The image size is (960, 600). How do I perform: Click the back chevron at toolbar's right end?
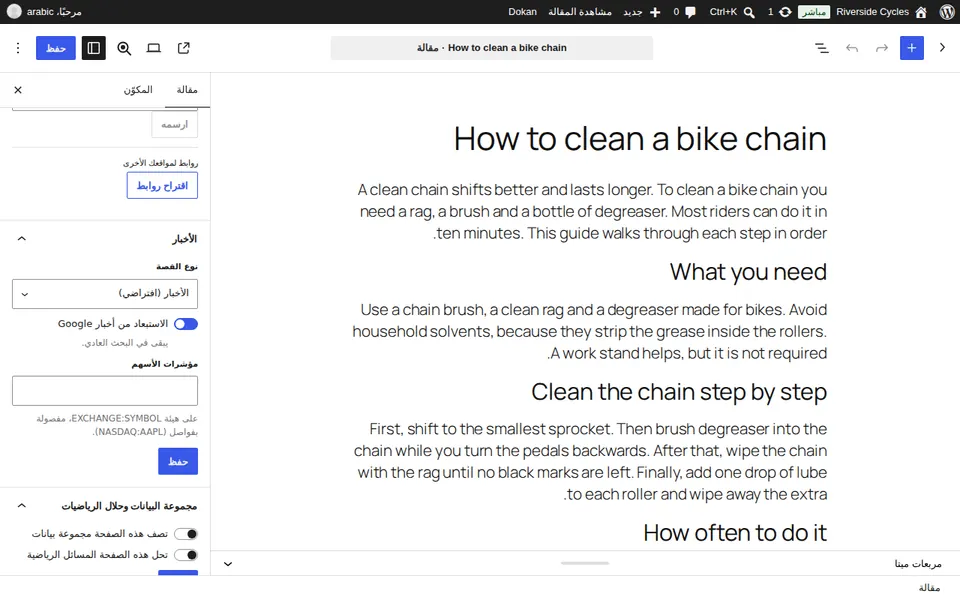(942, 48)
